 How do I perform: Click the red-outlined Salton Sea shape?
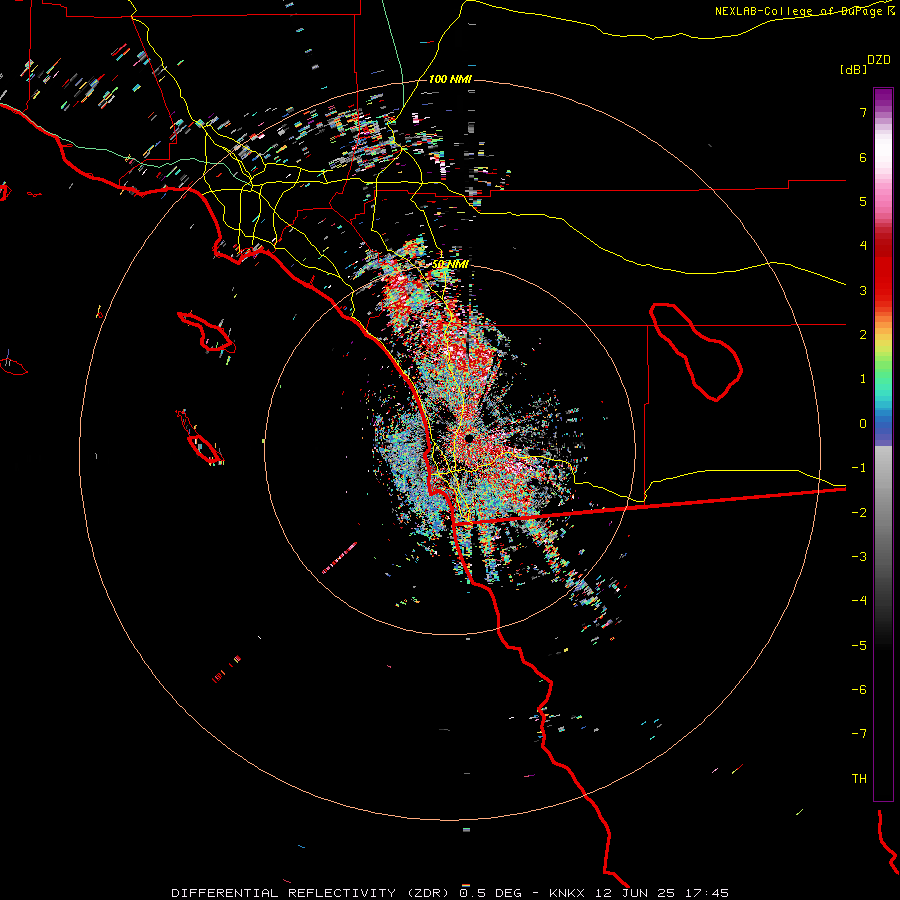tap(696, 351)
